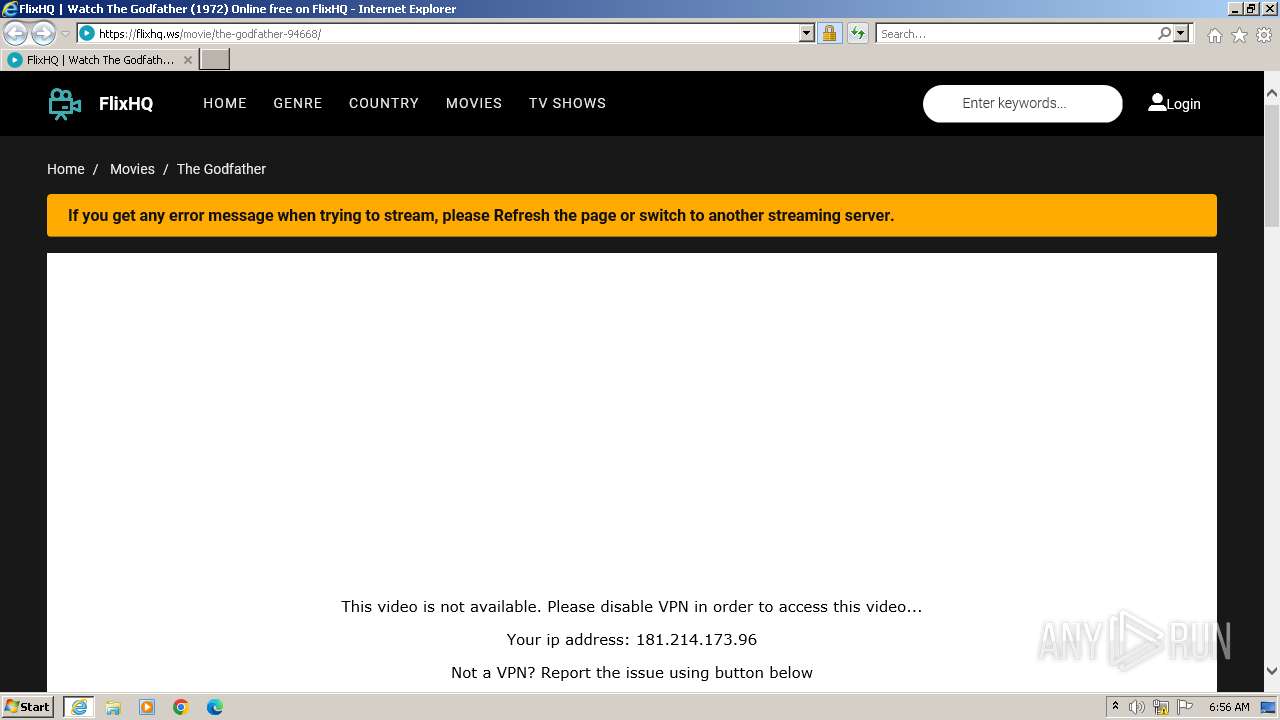1280x720 pixels.
Task: Go to MOVIES section
Action: pos(474,103)
